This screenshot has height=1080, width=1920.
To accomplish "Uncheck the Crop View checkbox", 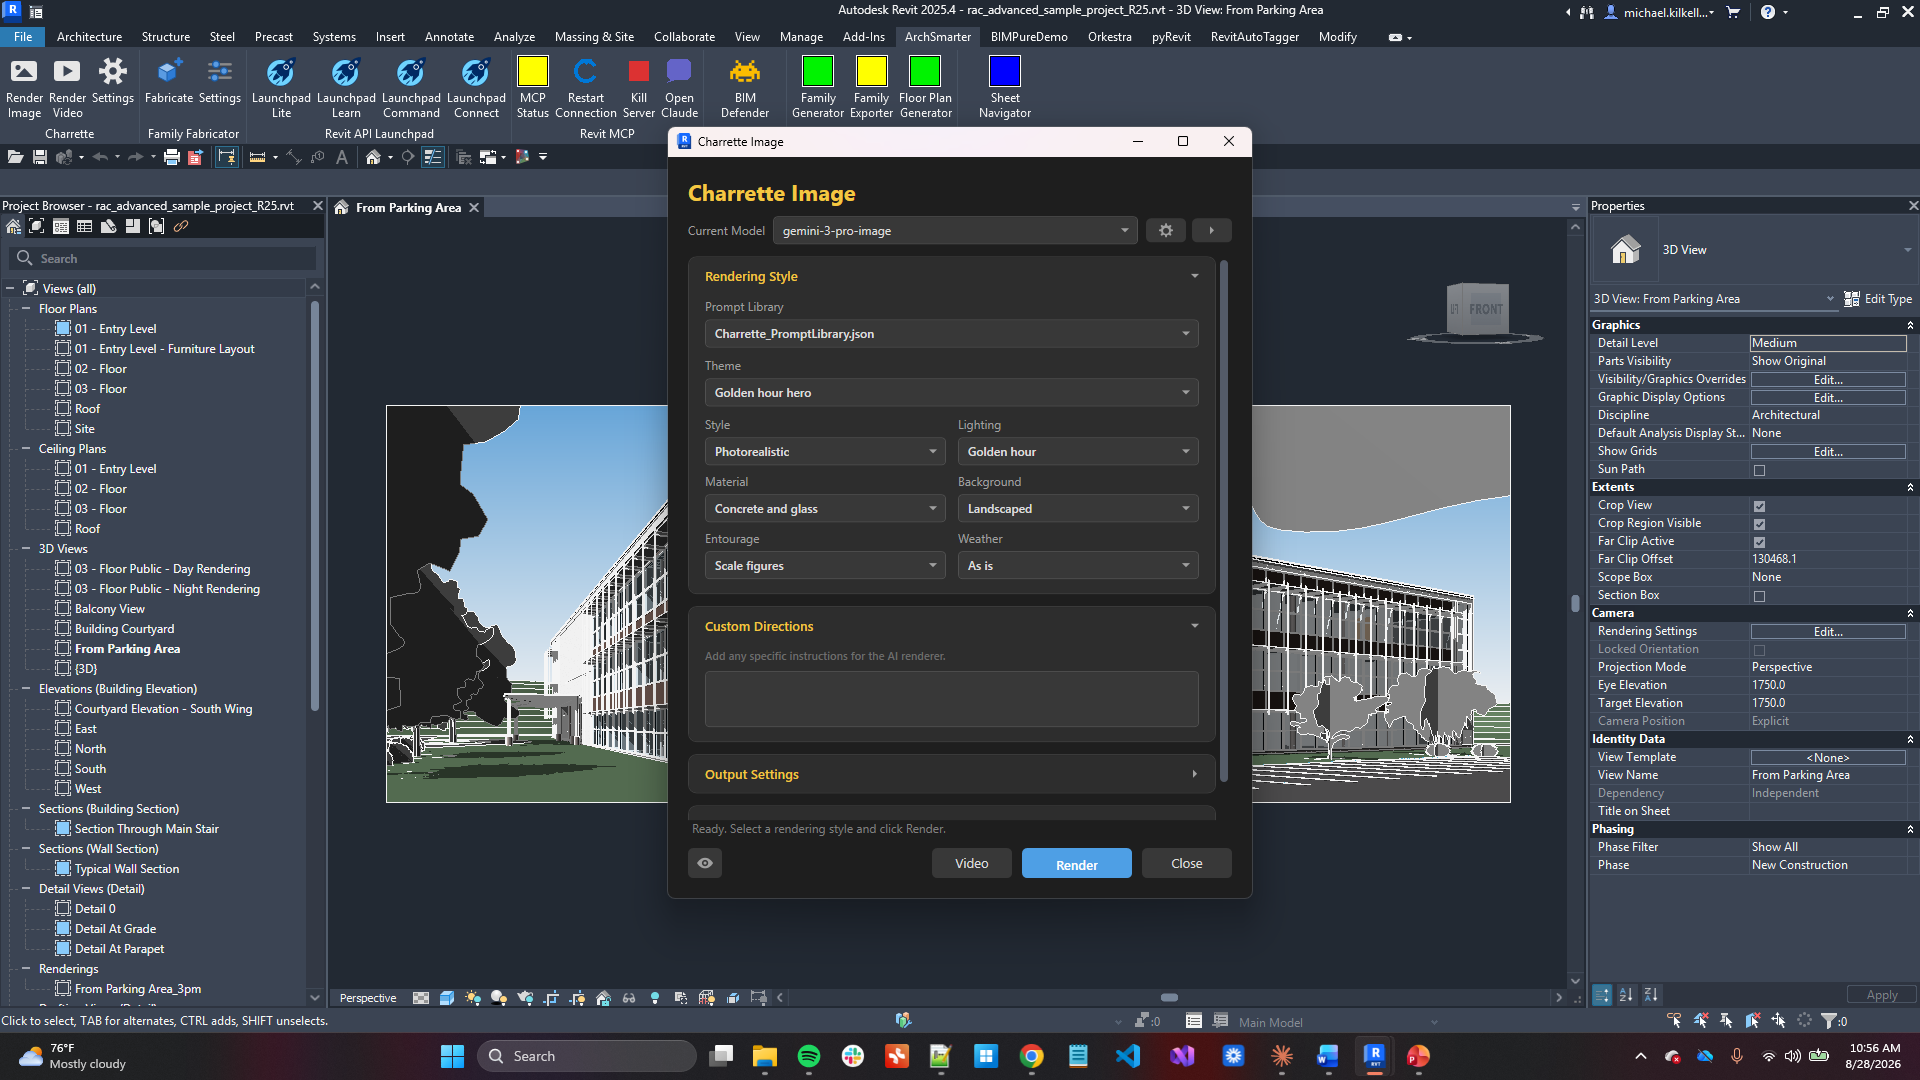I will [x=1759, y=506].
